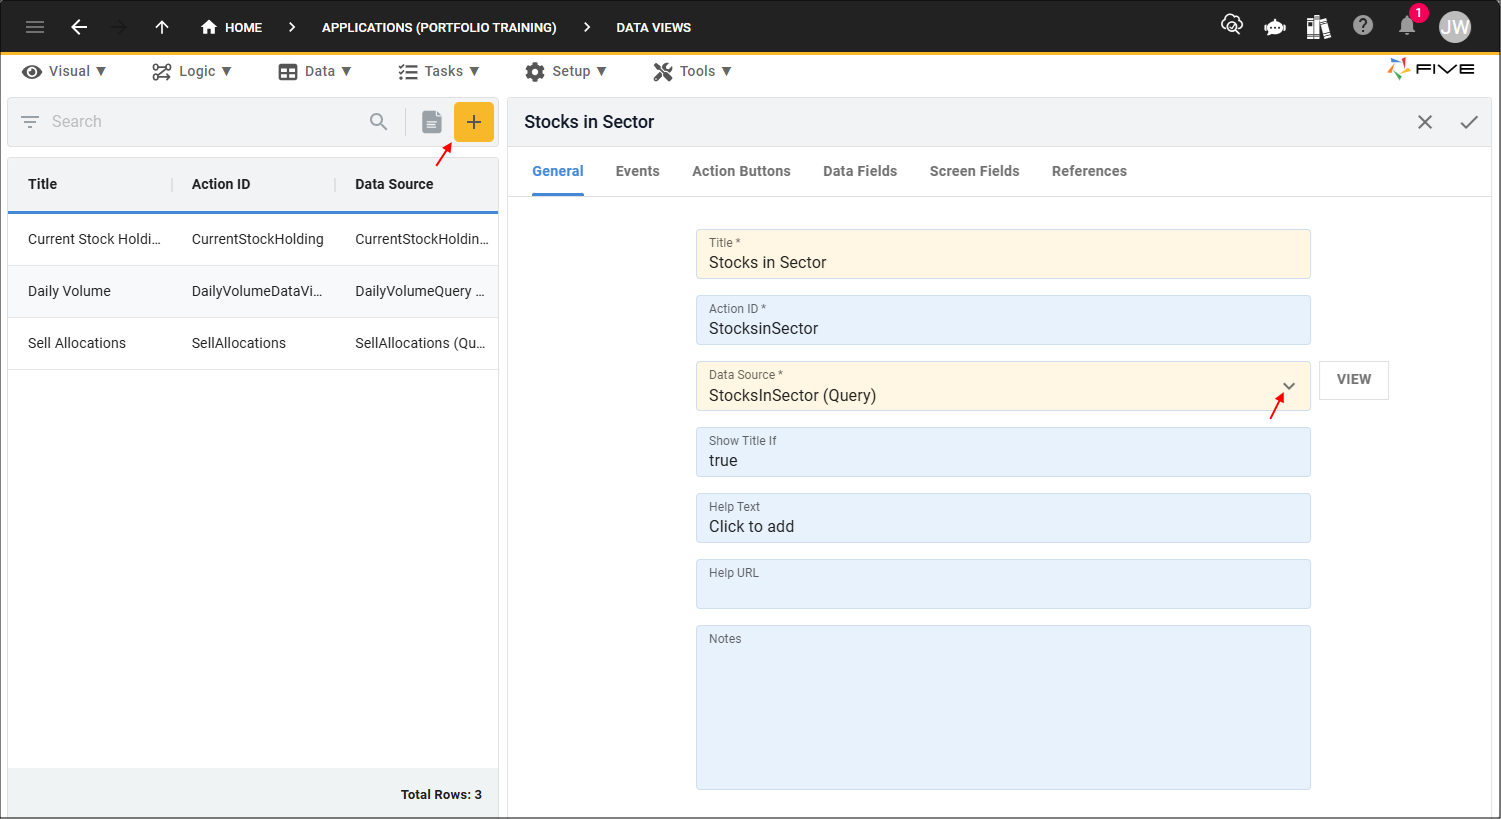This screenshot has width=1501, height=819.
Task: Click DailyVolumeQuery data source cell
Action: [x=420, y=291]
